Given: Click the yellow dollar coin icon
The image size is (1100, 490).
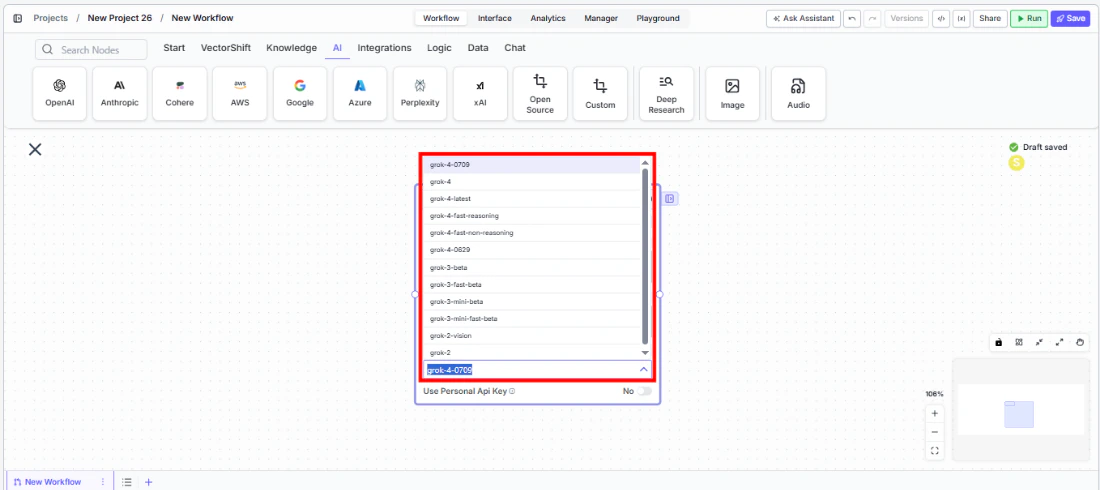Looking at the screenshot, I should [x=1016, y=163].
